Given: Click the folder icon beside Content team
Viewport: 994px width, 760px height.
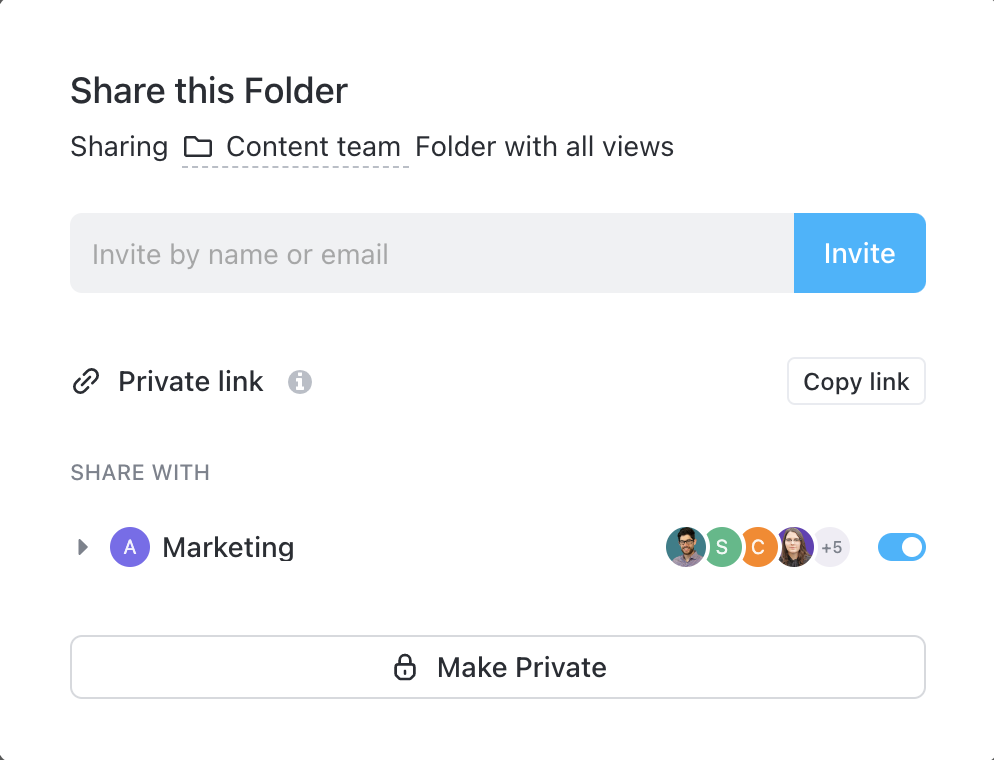Looking at the screenshot, I should (x=198, y=147).
